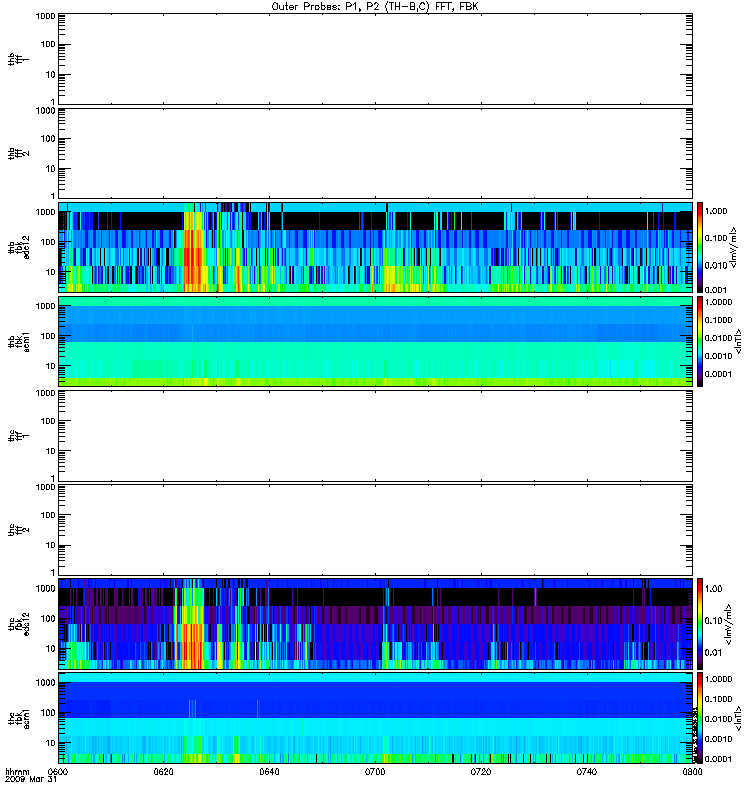The height and width of the screenshot is (800, 750).
Task: Click the '0.0001' tick on the thc scm1 color bar
Action: coord(718,759)
